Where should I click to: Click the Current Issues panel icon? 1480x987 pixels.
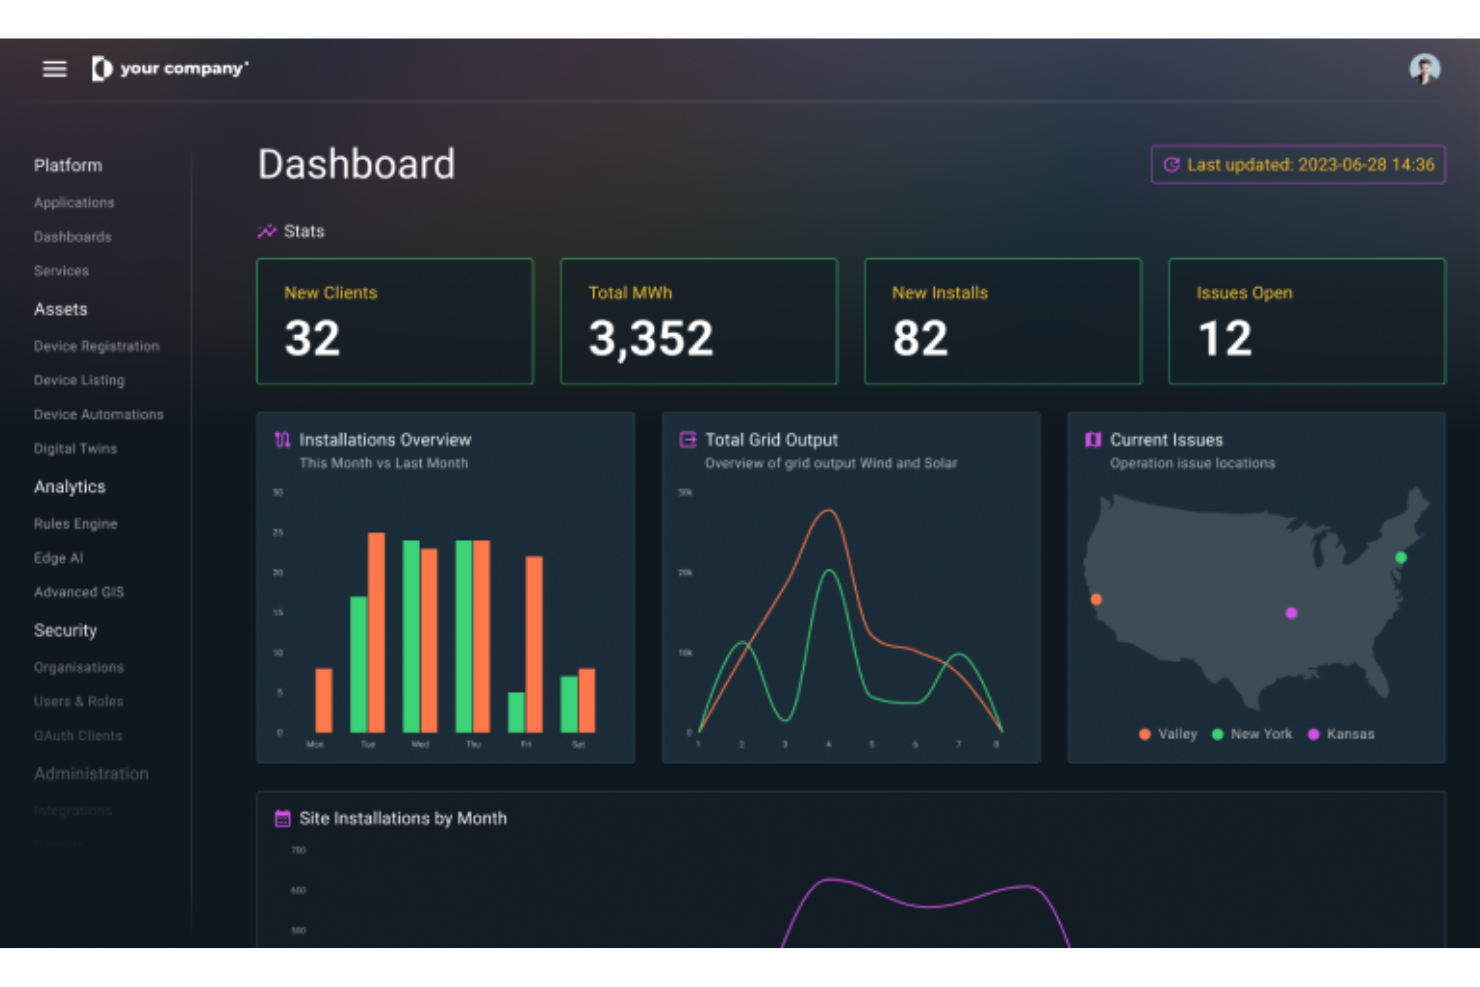click(1091, 439)
